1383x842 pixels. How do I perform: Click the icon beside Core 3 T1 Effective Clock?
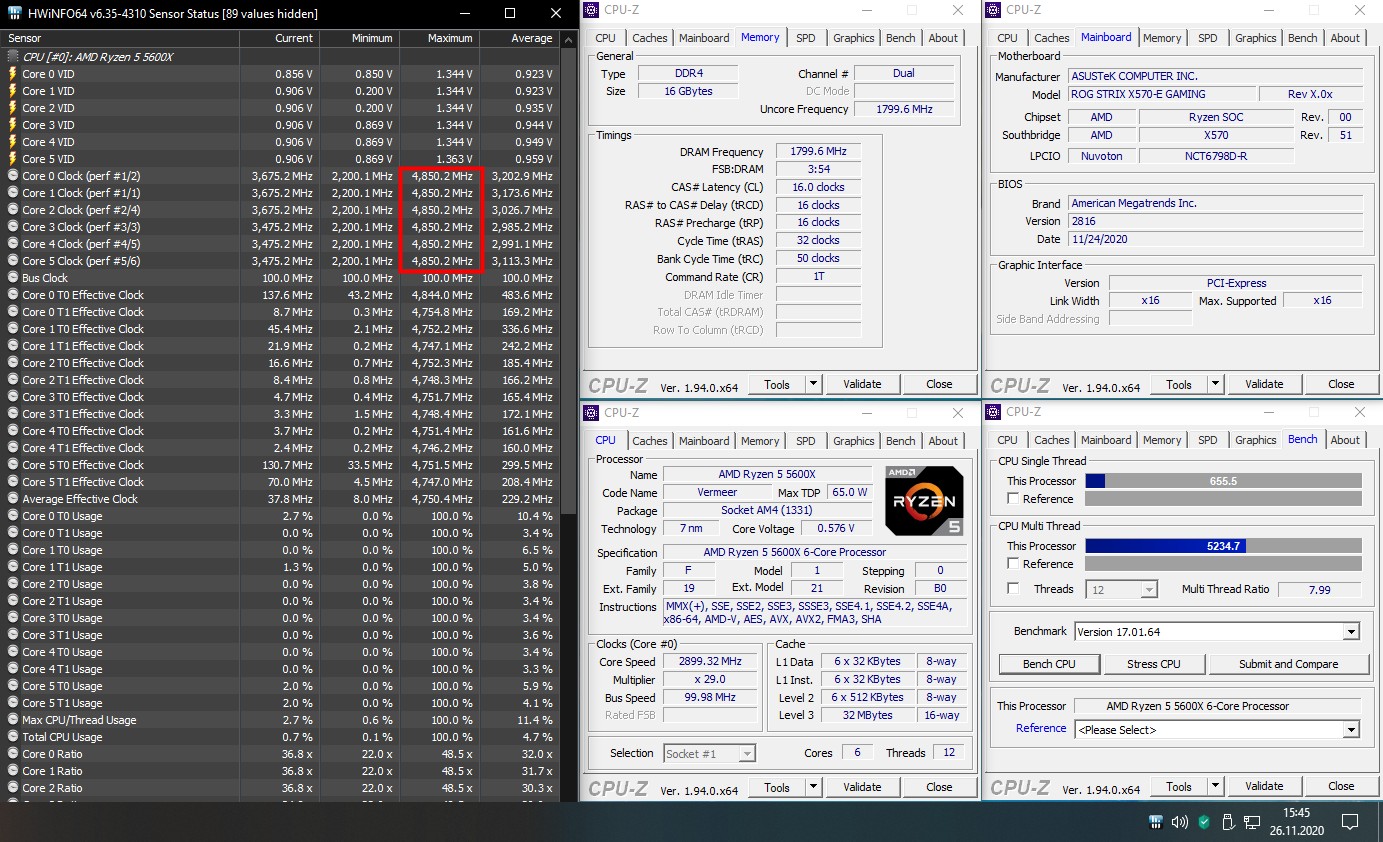click(12, 414)
